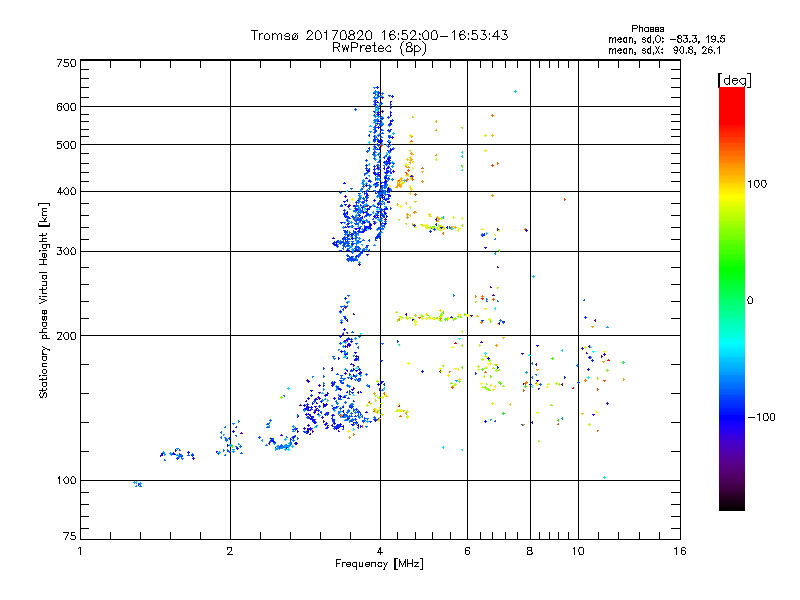Click the x-axis tick label '6'
The image size is (800, 600).
467,551
